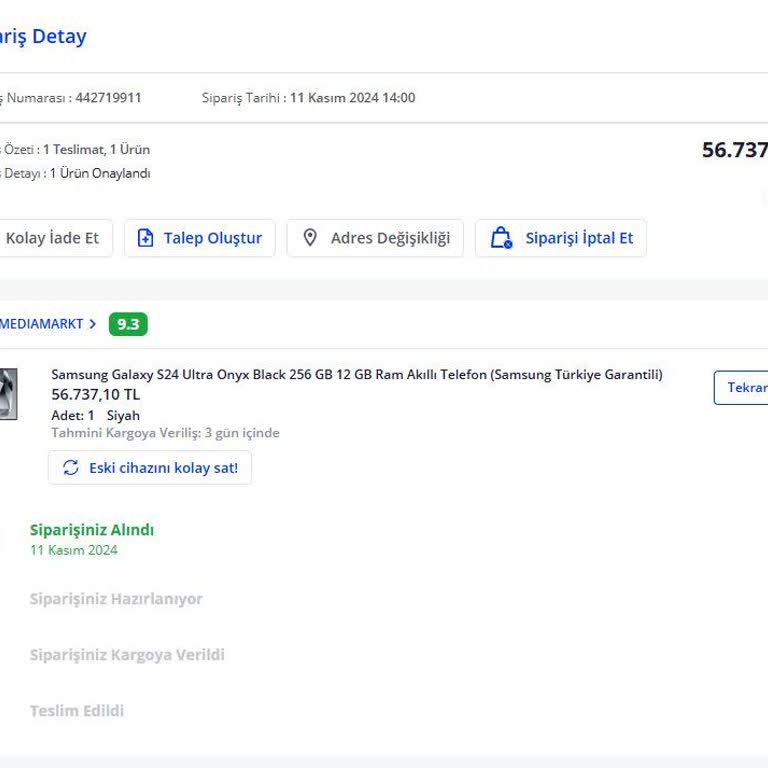
Task: Click the Siparişi İptal Et bag icon
Action: tap(500, 238)
